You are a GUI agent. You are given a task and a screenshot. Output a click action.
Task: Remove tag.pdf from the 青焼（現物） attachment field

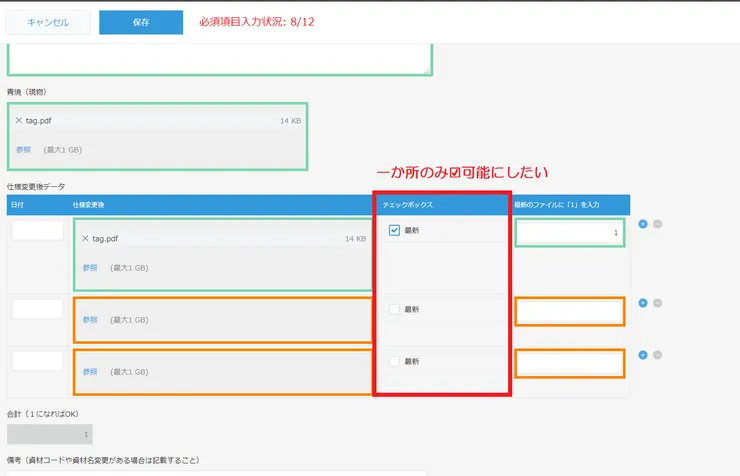tap(19, 121)
